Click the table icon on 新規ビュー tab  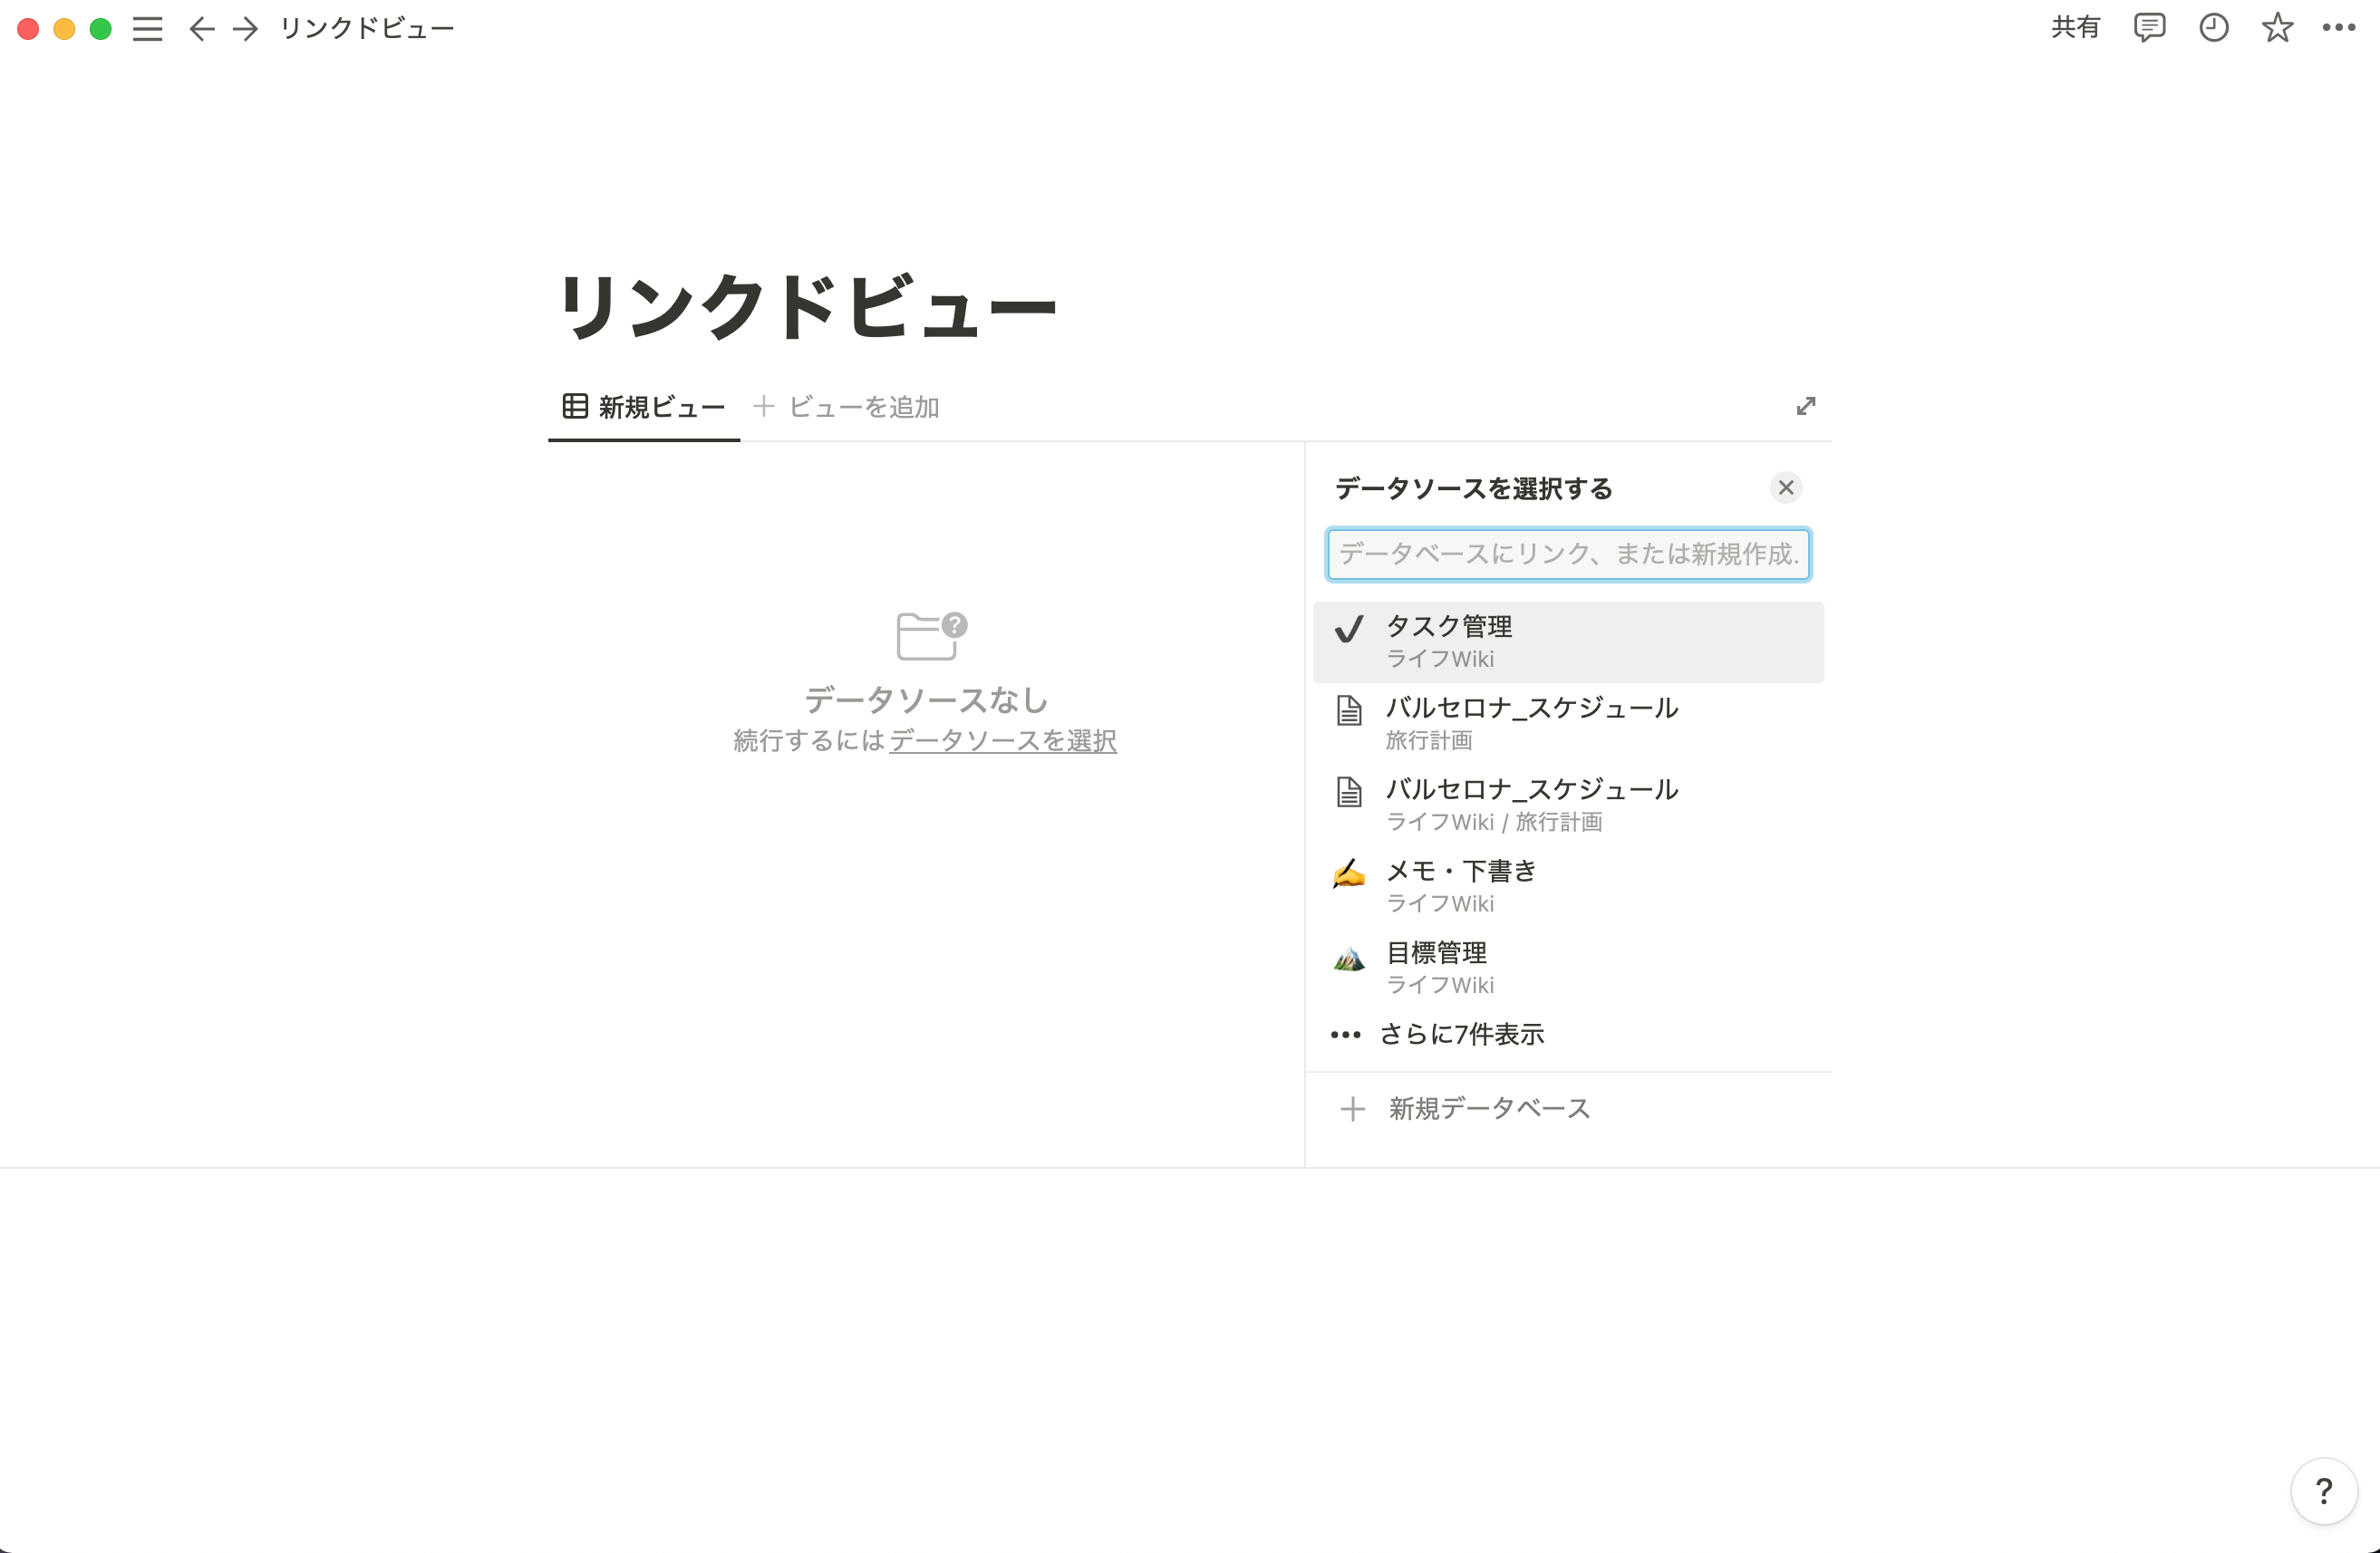[x=575, y=406]
